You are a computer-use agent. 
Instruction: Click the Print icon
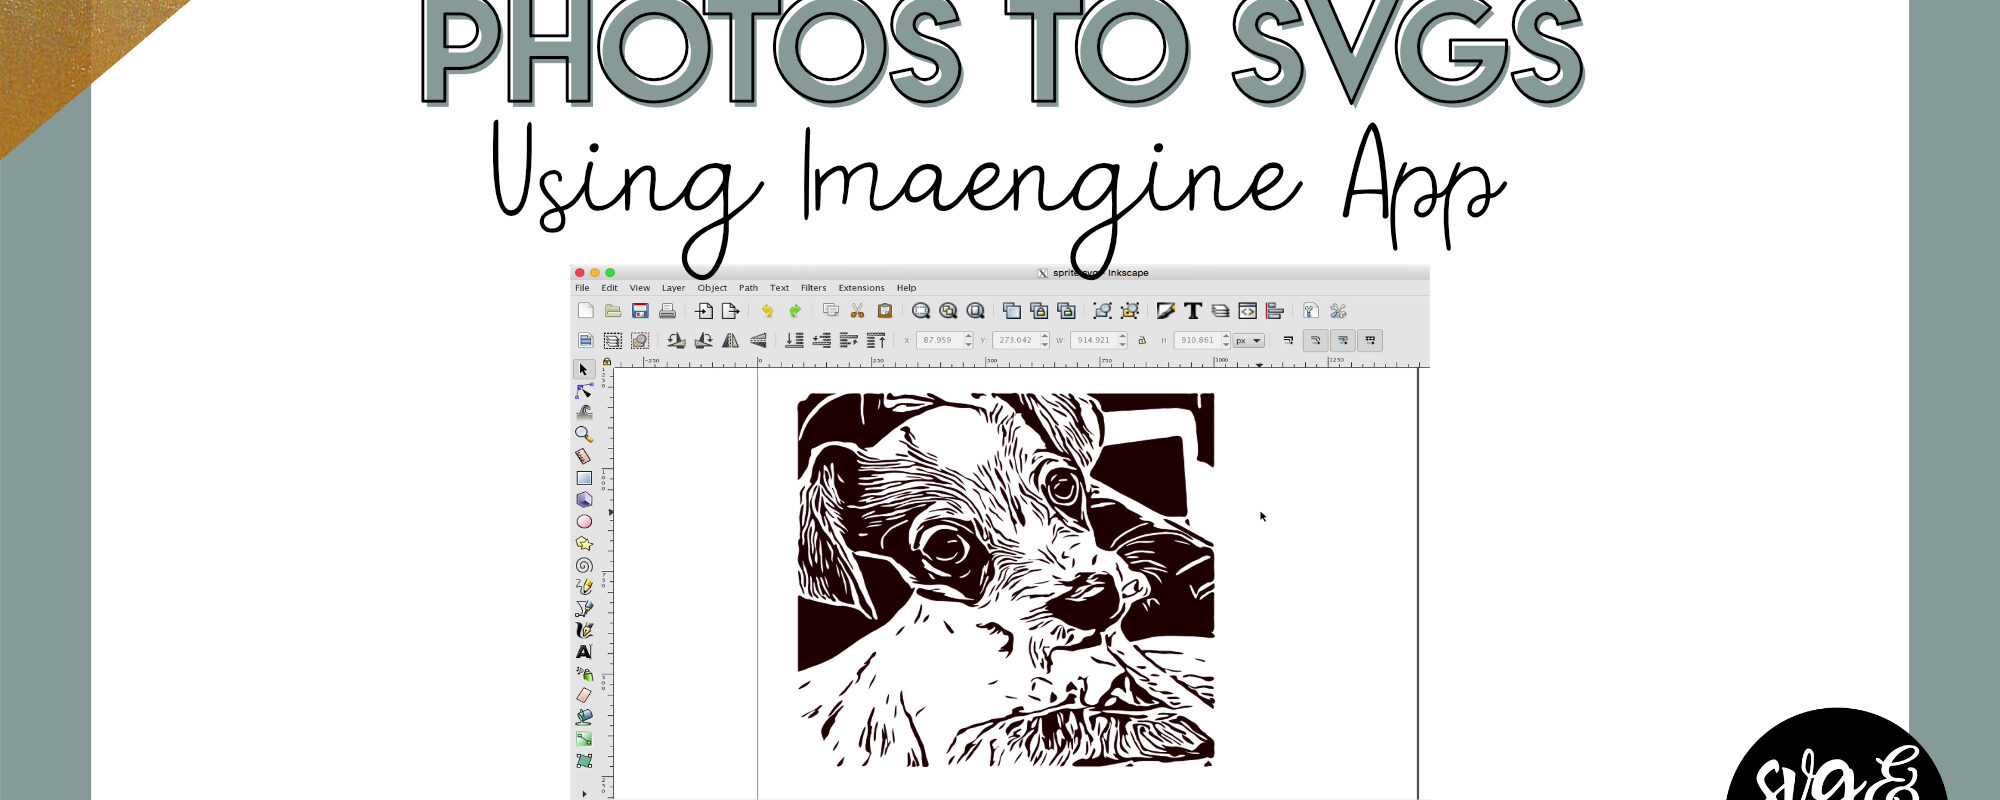667,311
